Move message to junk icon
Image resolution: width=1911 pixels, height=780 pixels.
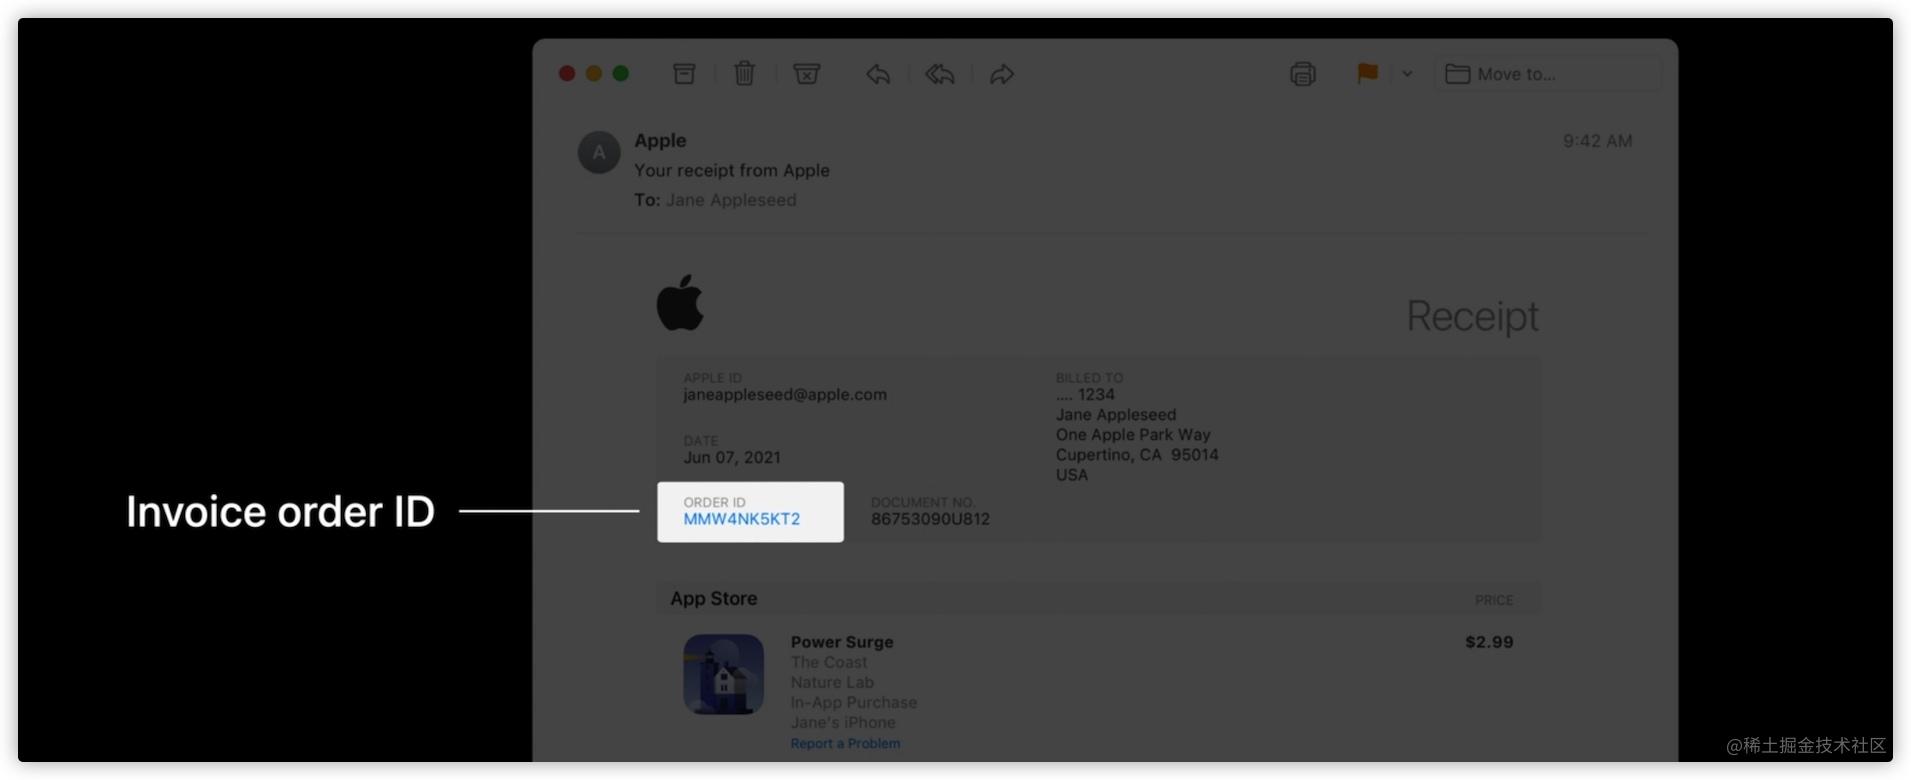(x=806, y=74)
